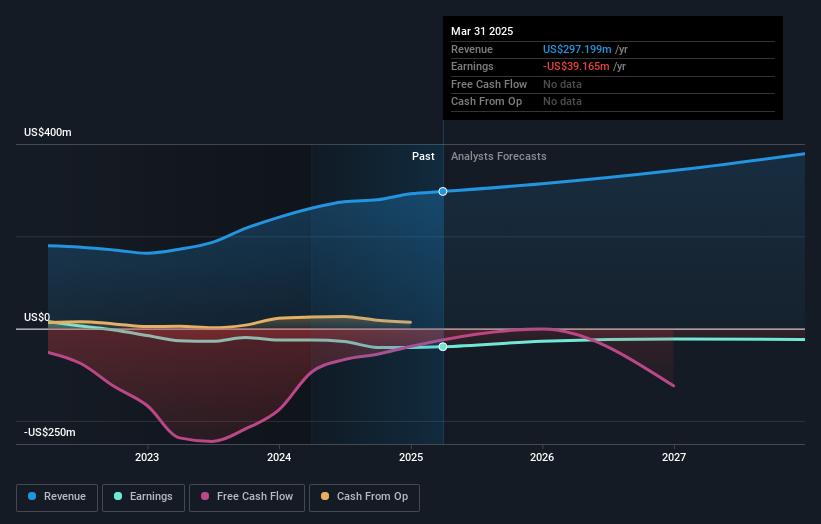This screenshot has width=821, height=524.
Task: Select the Earnings data point marker at Mar 2025
Action: (x=443, y=347)
